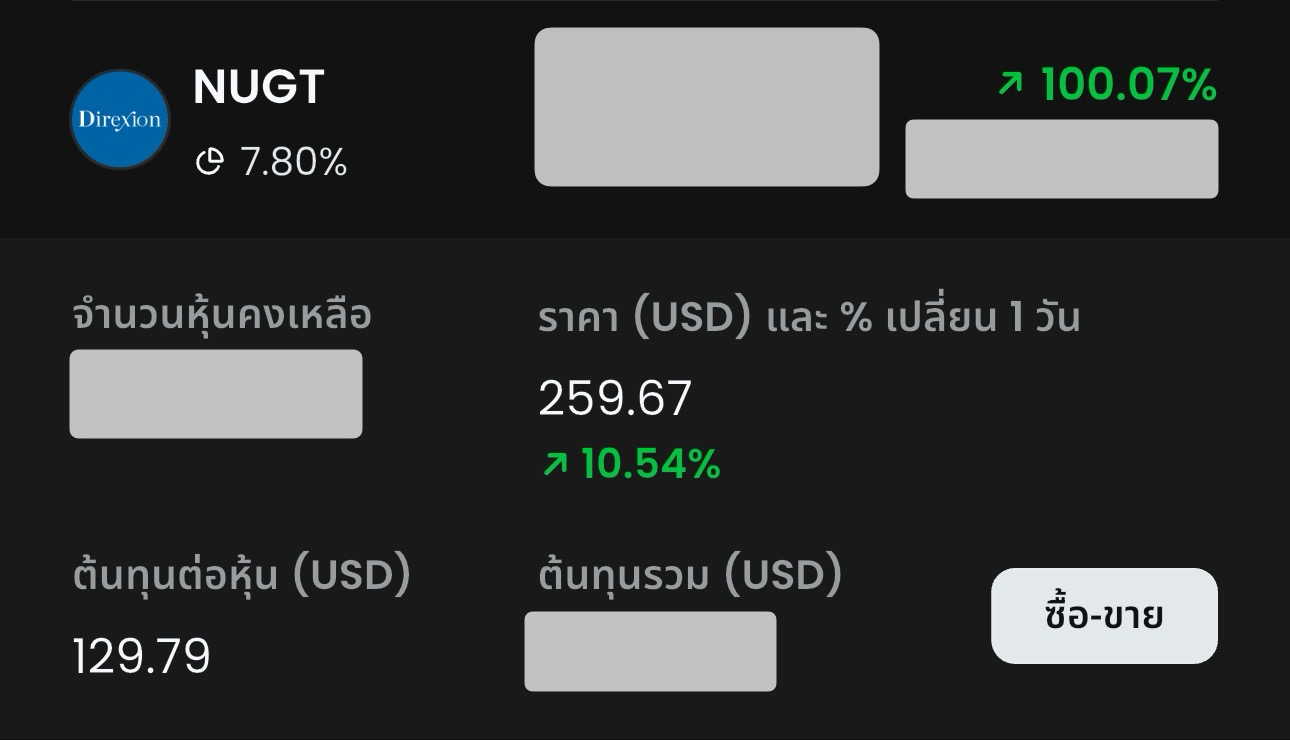The width and height of the screenshot is (1290, 740).
Task: Tap the hidden box under ต้นทุนรวม (USD)
Action: pyautogui.click(x=650, y=651)
